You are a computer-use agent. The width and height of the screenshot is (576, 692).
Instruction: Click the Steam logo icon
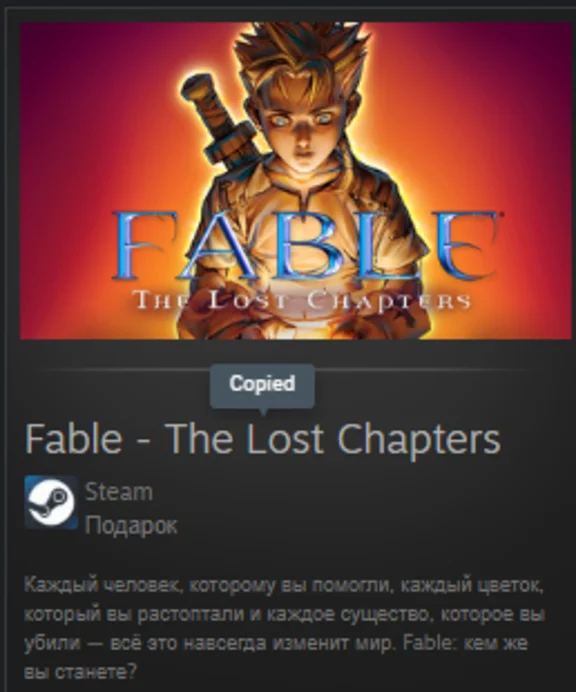point(51,502)
